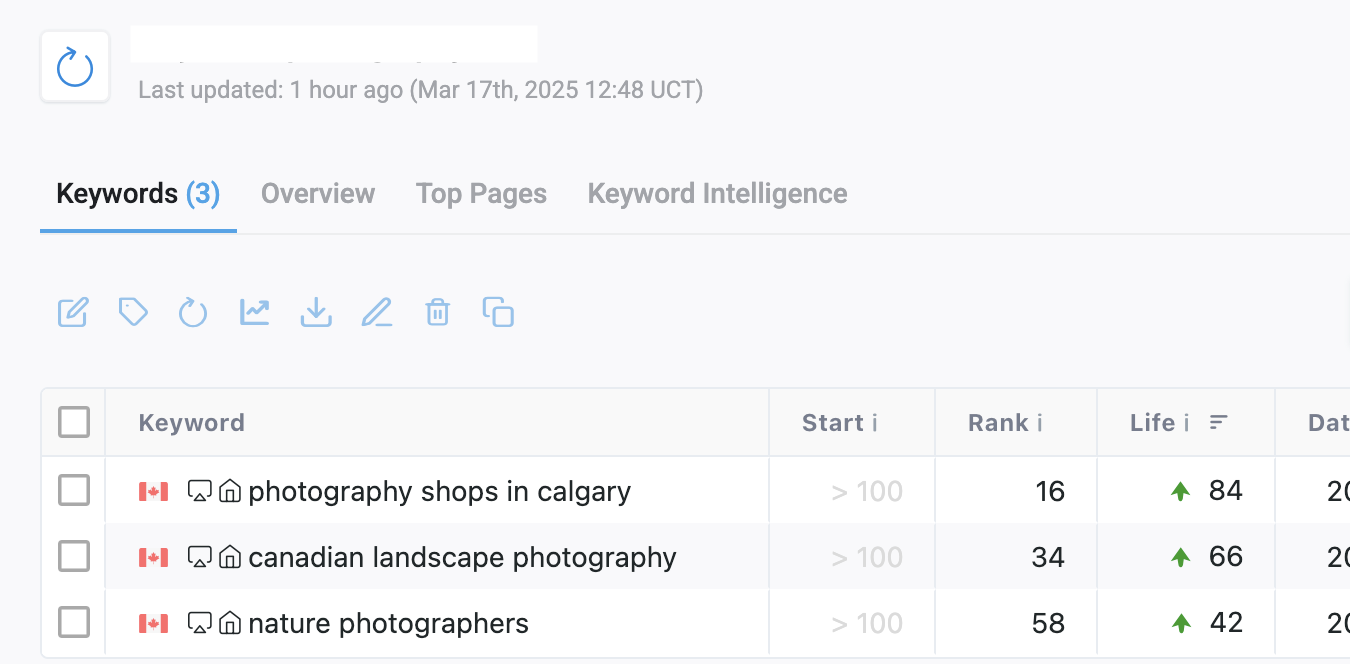
Task: Open the Keyword Intelligence tab
Action: point(717,193)
